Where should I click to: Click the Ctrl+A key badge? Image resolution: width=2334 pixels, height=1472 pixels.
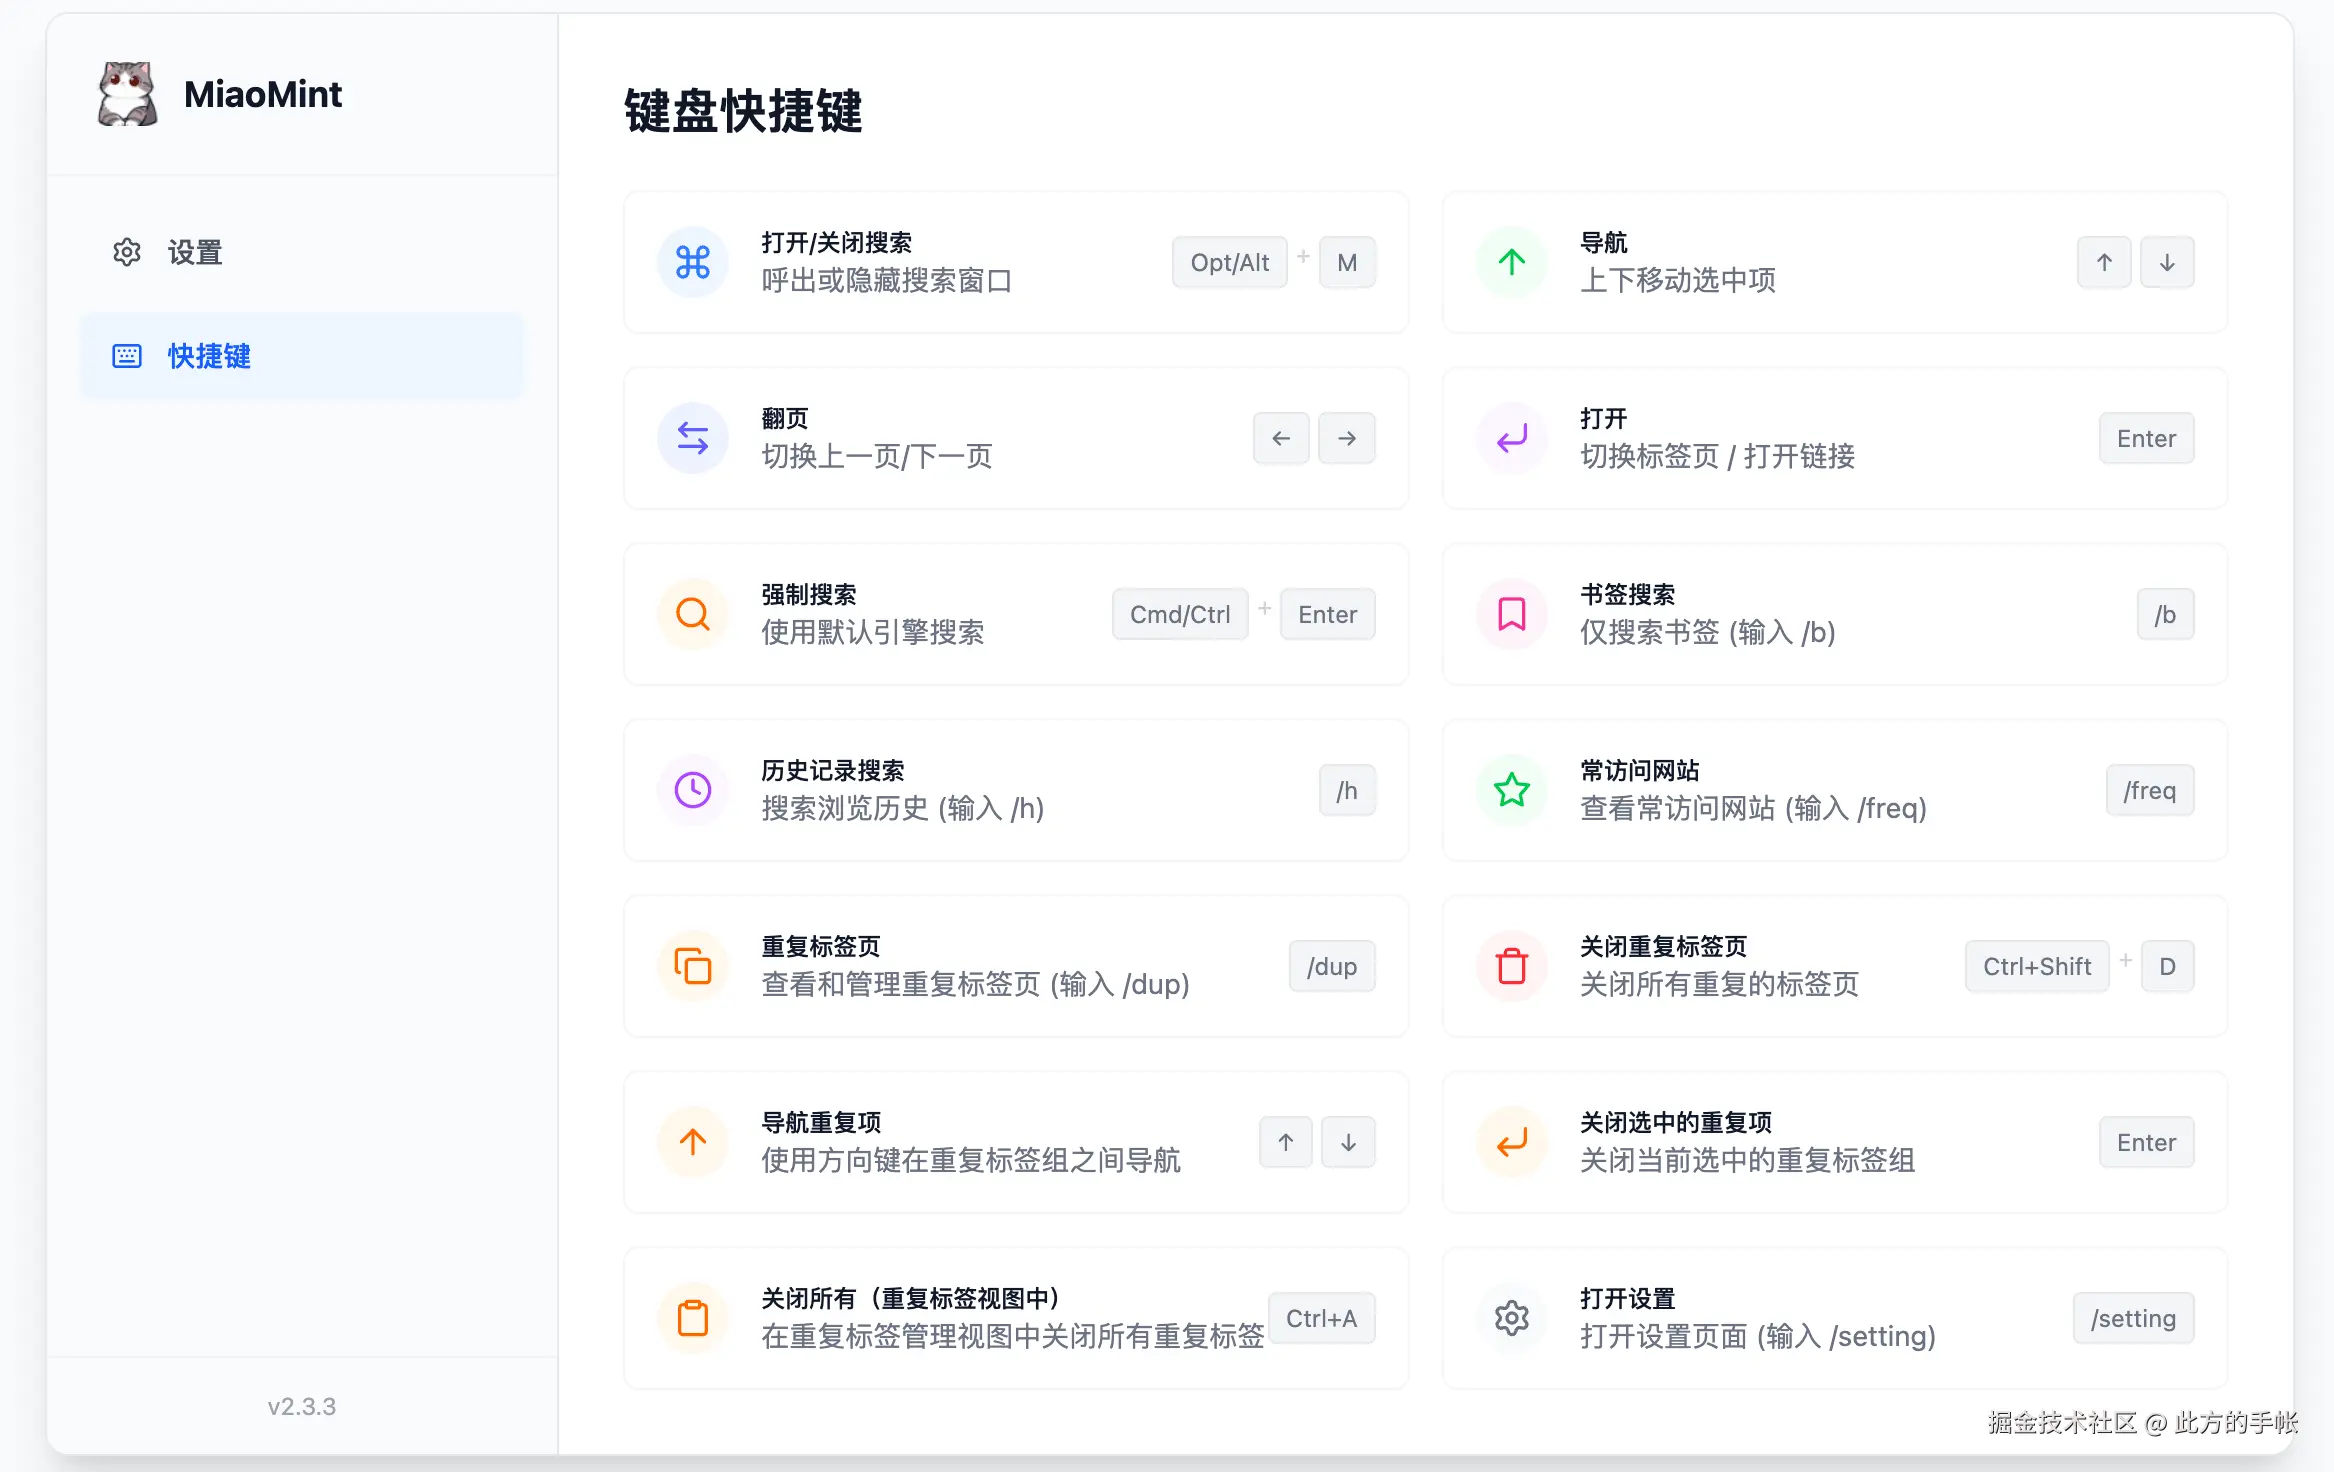[1321, 1318]
